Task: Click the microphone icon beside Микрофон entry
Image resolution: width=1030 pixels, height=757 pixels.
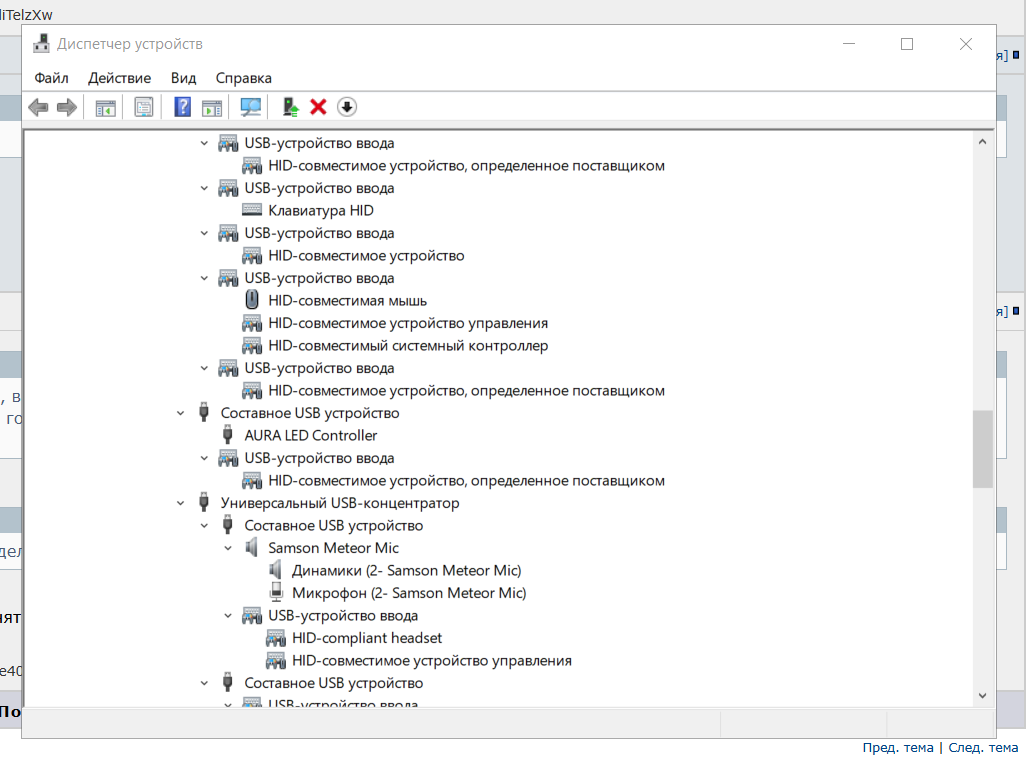Action: click(276, 592)
